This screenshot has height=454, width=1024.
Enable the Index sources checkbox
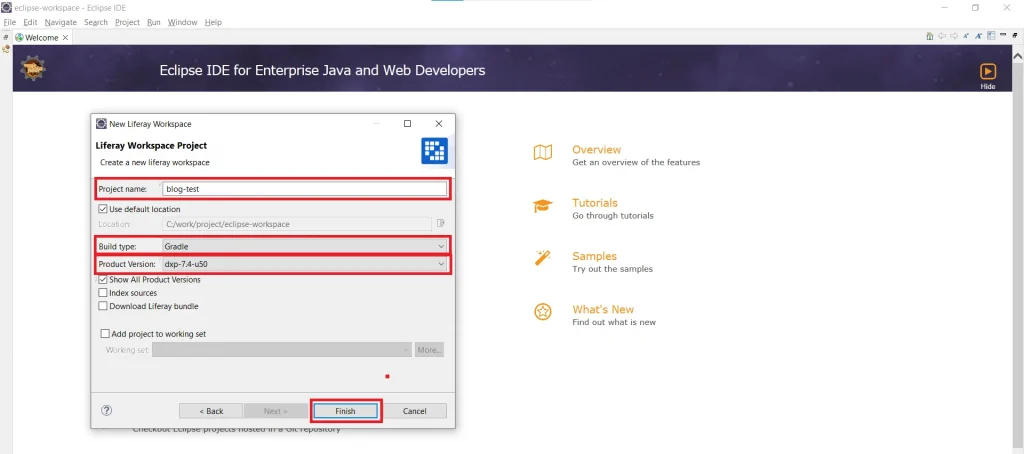[103, 293]
